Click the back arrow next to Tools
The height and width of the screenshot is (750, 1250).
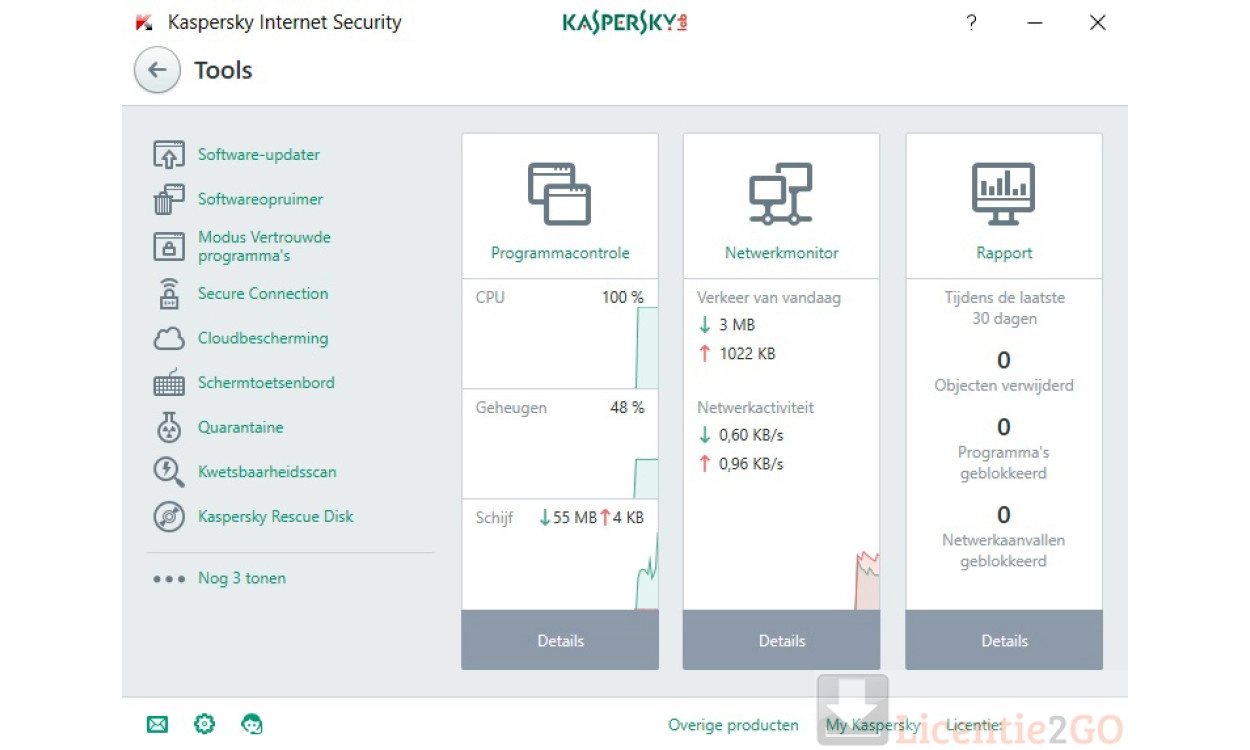pos(157,70)
